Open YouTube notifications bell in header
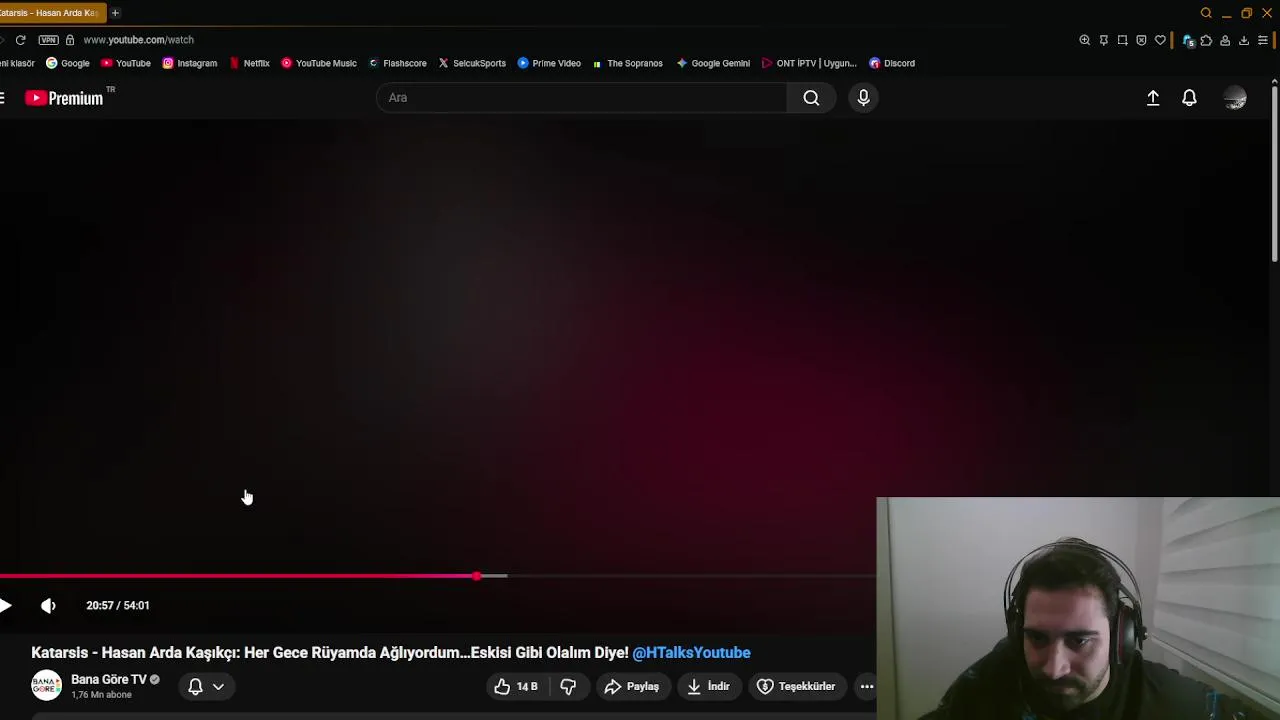Image resolution: width=1280 pixels, height=720 pixels. (x=1189, y=98)
